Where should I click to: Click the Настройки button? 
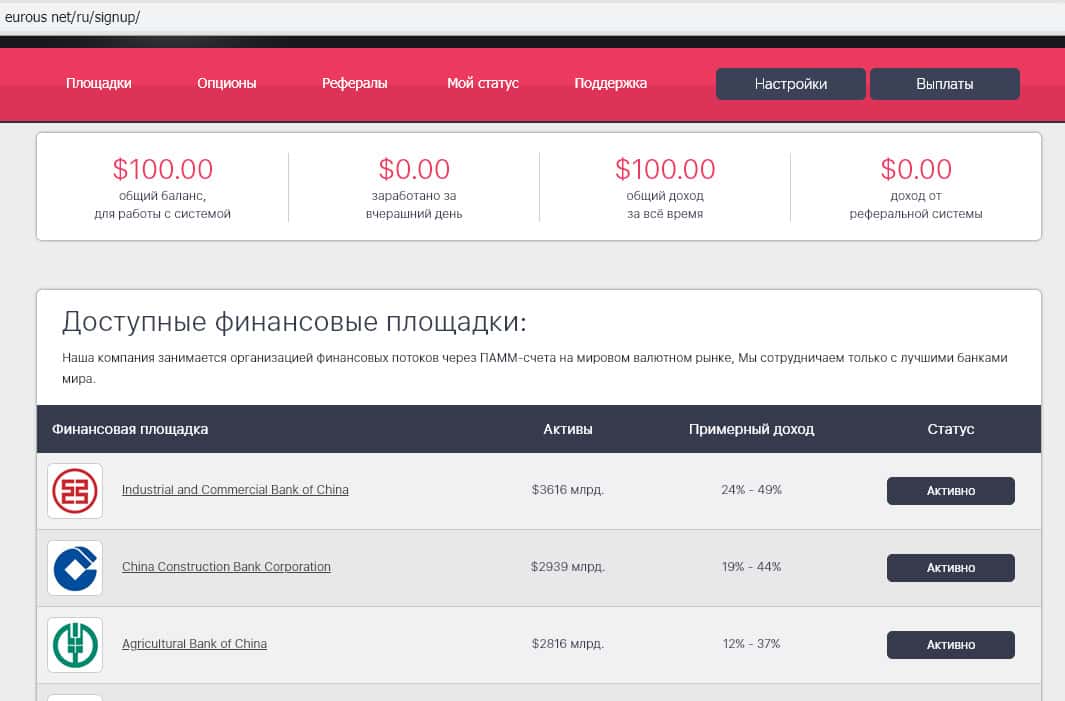[x=791, y=84]
